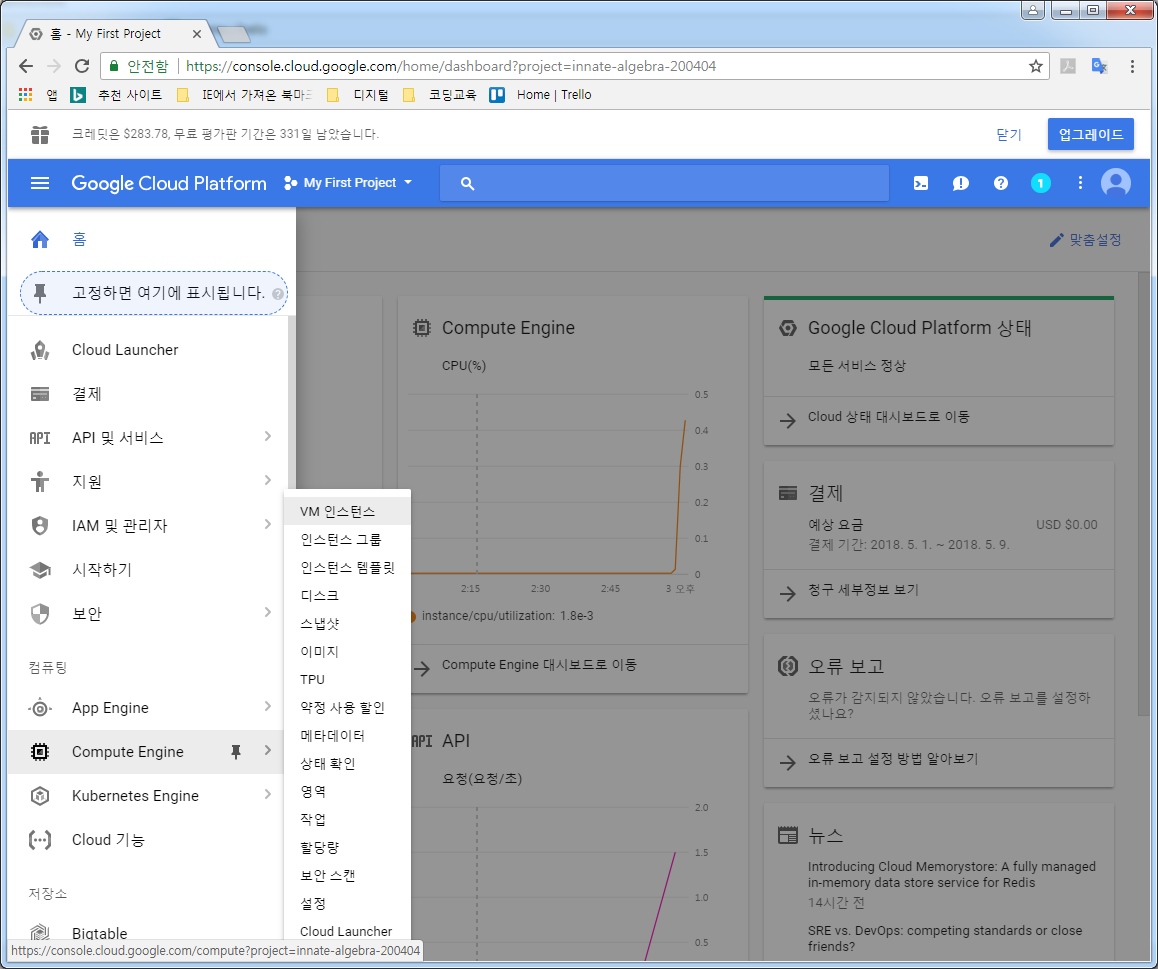Unpin Compute Engine with pin icon
The image size is (1158, 969).
[x=236, y=752]
